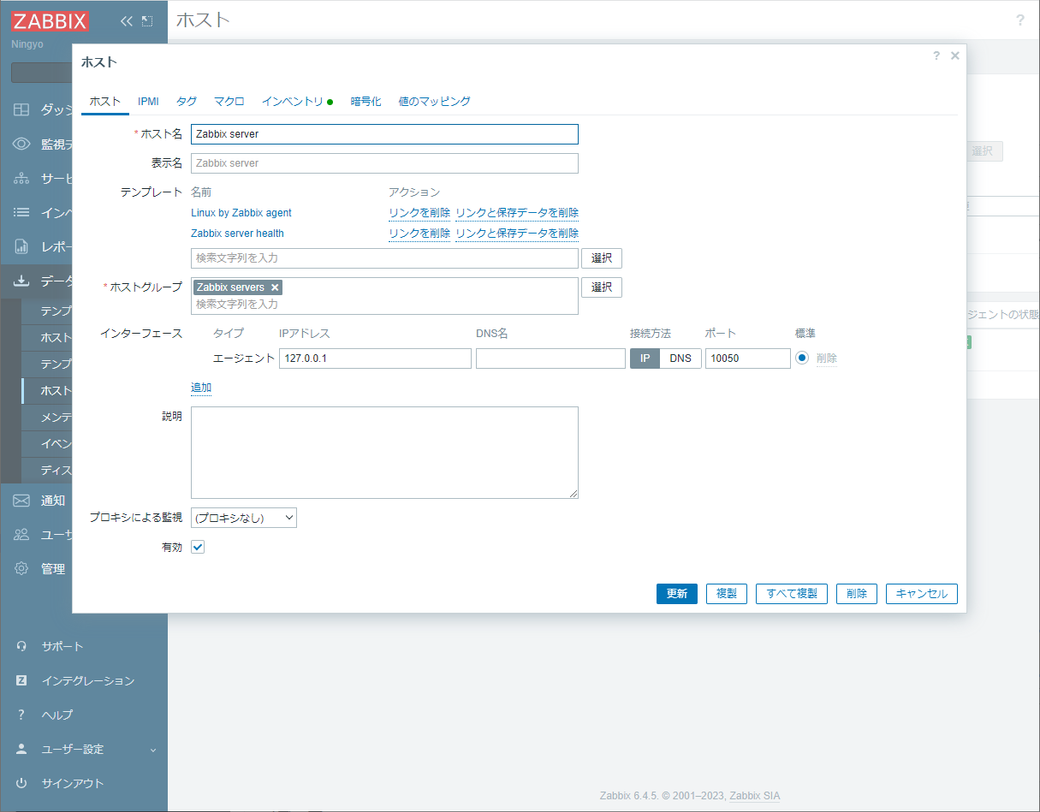Unlink the Linux by Zabbix agent template
Image resolution: width=1040 pixels, height=812 pixels.
pos(419,213)
